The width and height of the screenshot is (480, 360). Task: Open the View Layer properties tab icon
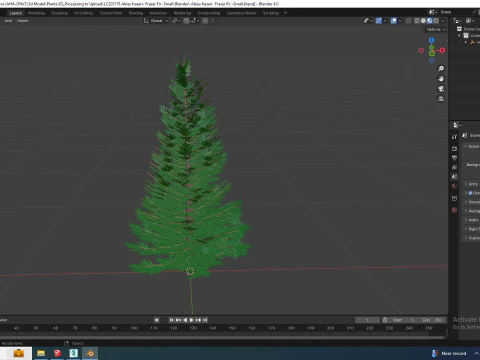[454, 167]
